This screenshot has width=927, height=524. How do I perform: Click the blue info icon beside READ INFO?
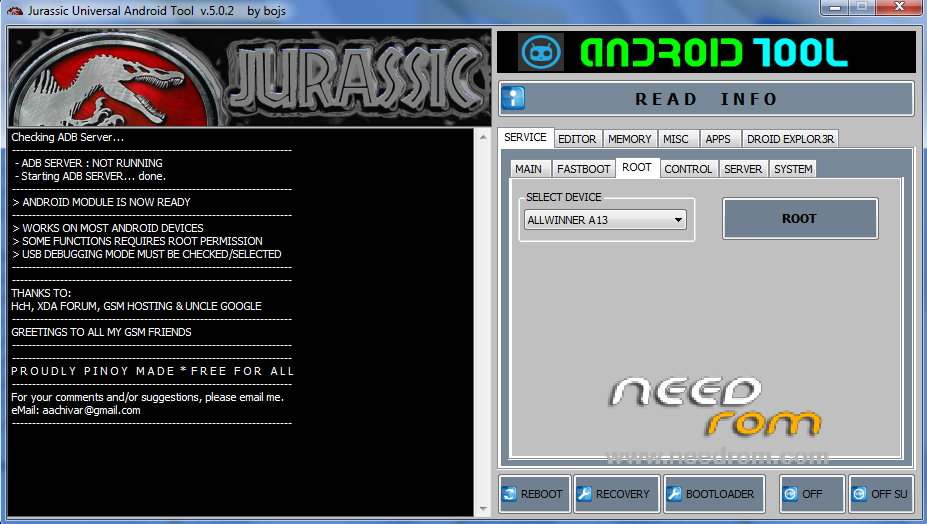513,99
